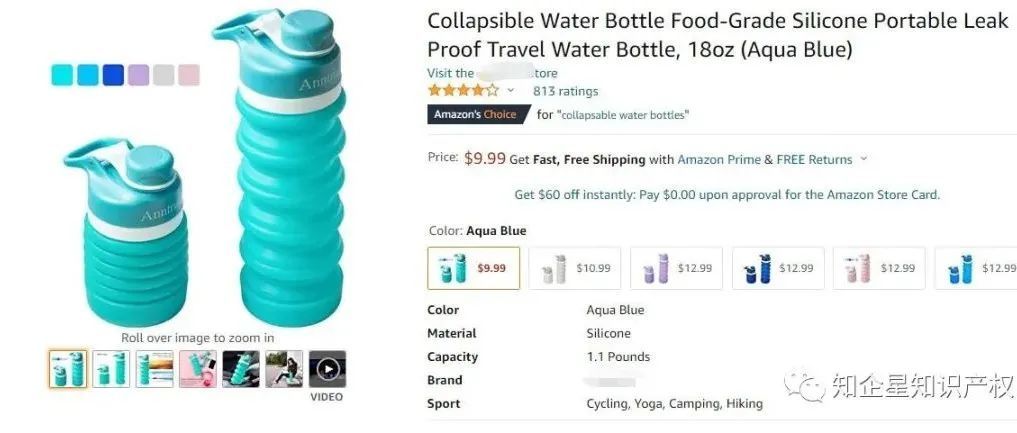Image resolution: width=1017 pixels, height=433 pixels.
Task: Open the 813 ratings link
Action: [x=565, y=91]
